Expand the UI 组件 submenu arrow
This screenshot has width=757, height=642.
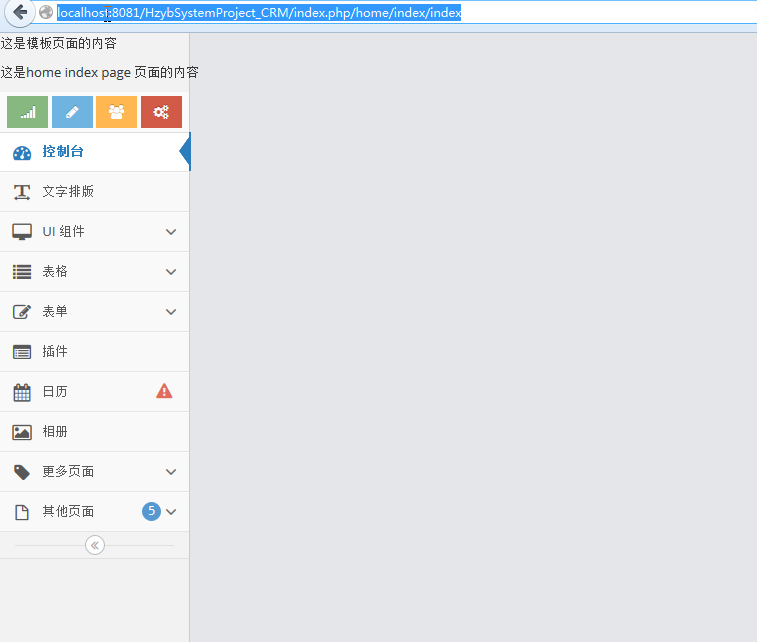171,232
